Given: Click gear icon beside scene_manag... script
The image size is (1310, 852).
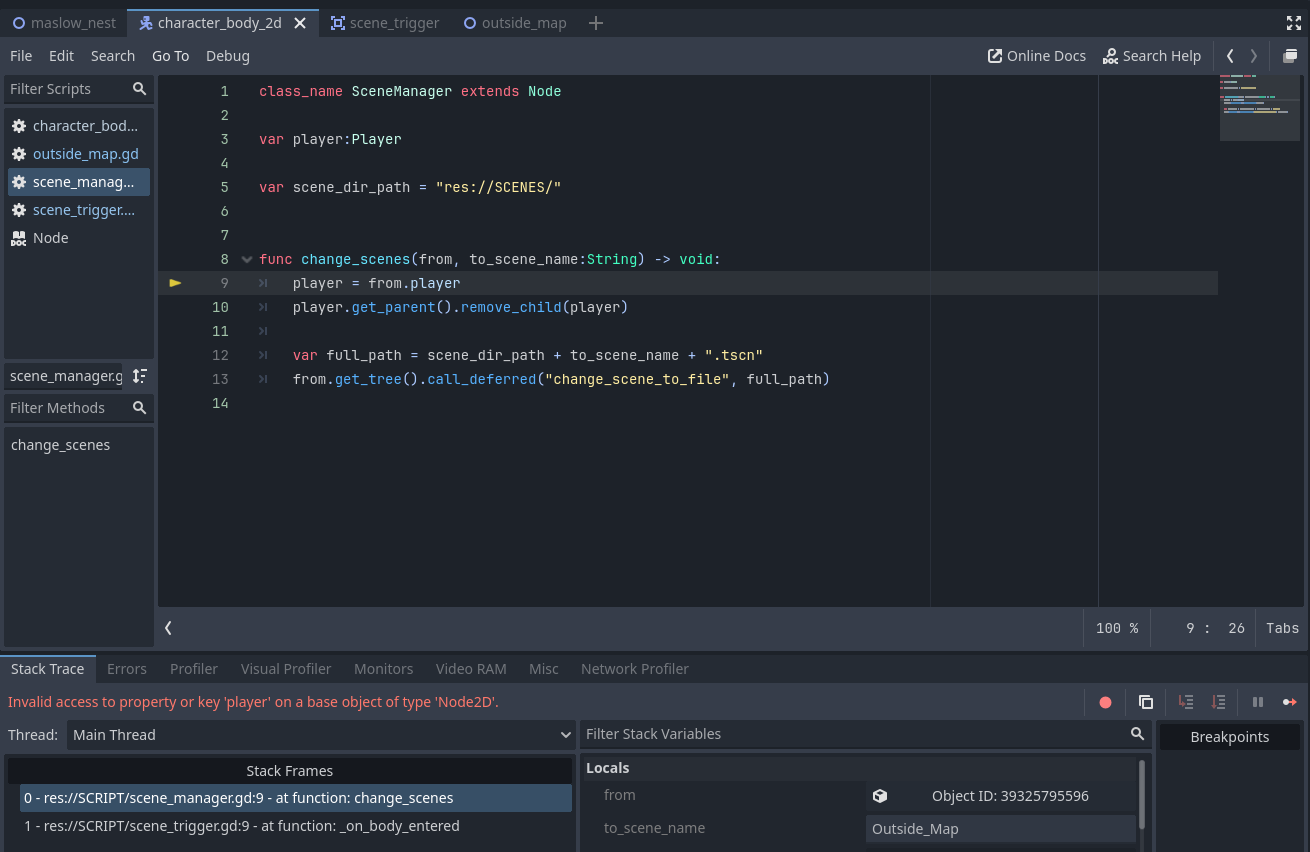Looking at the screenshot, I should pyautogui.click(x=19, y=182).
